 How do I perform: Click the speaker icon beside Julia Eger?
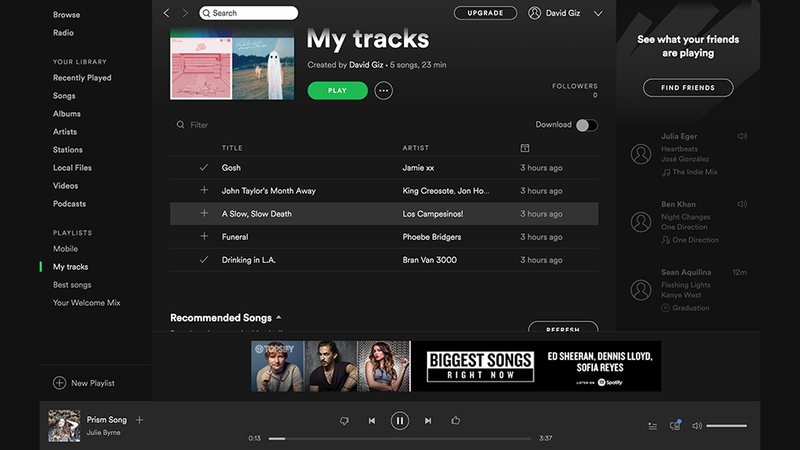pos(742,136)
